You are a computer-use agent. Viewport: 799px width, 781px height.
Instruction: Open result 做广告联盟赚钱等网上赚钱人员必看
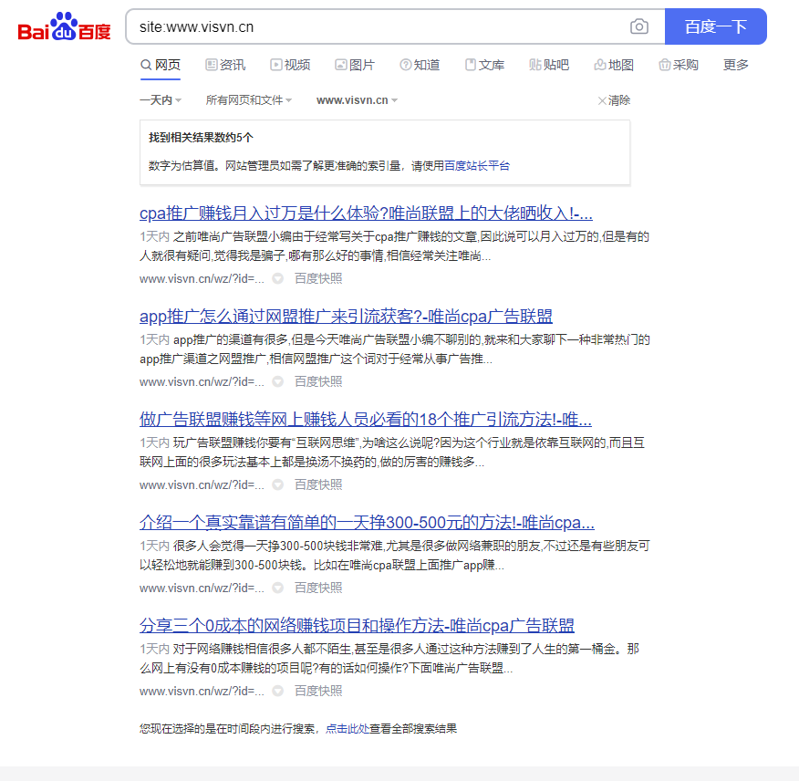pyautogui.click(x=365, y=419)
